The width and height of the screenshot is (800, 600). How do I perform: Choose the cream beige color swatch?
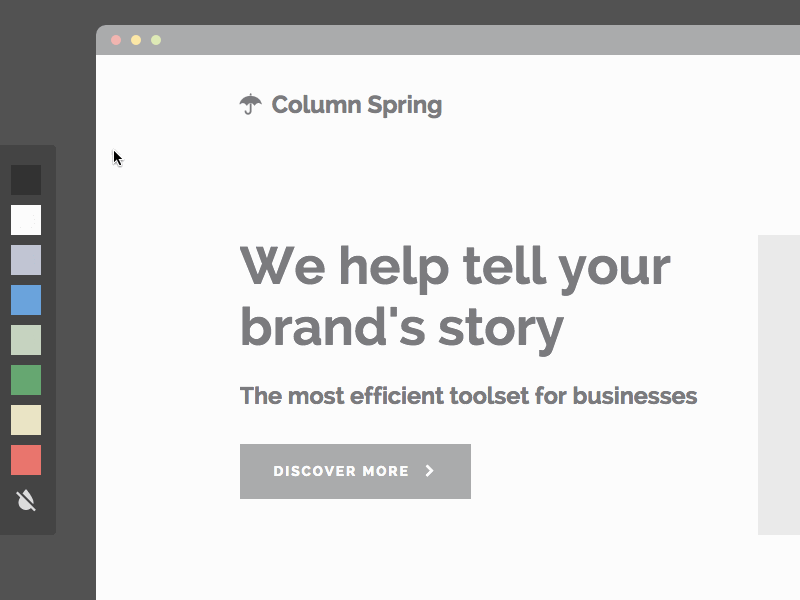point(26,420)
